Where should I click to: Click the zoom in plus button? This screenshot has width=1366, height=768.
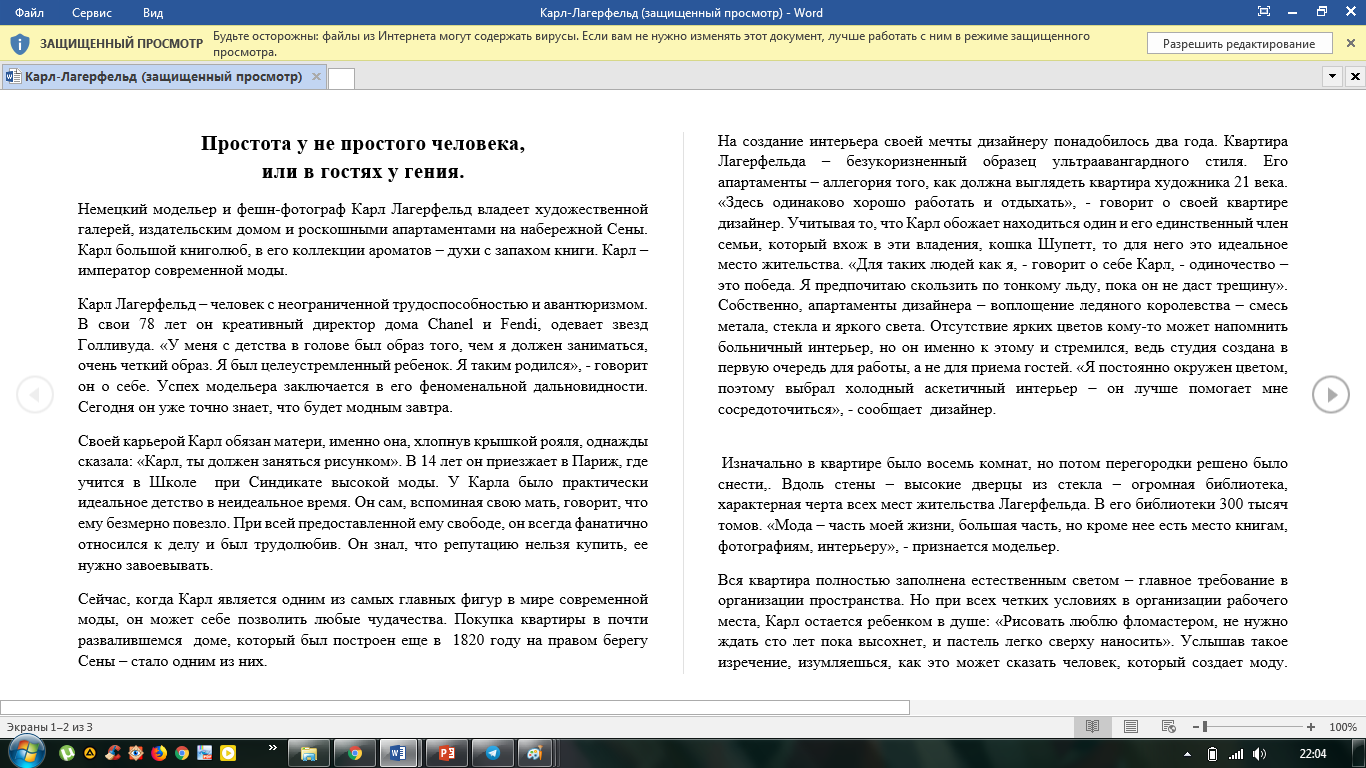pyautogui.click(x=1310, y=727)
